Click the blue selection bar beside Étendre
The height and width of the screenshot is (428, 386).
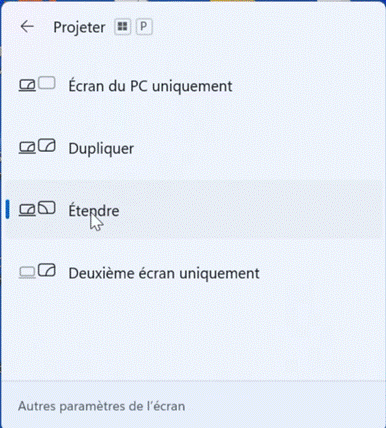point(7,209)
